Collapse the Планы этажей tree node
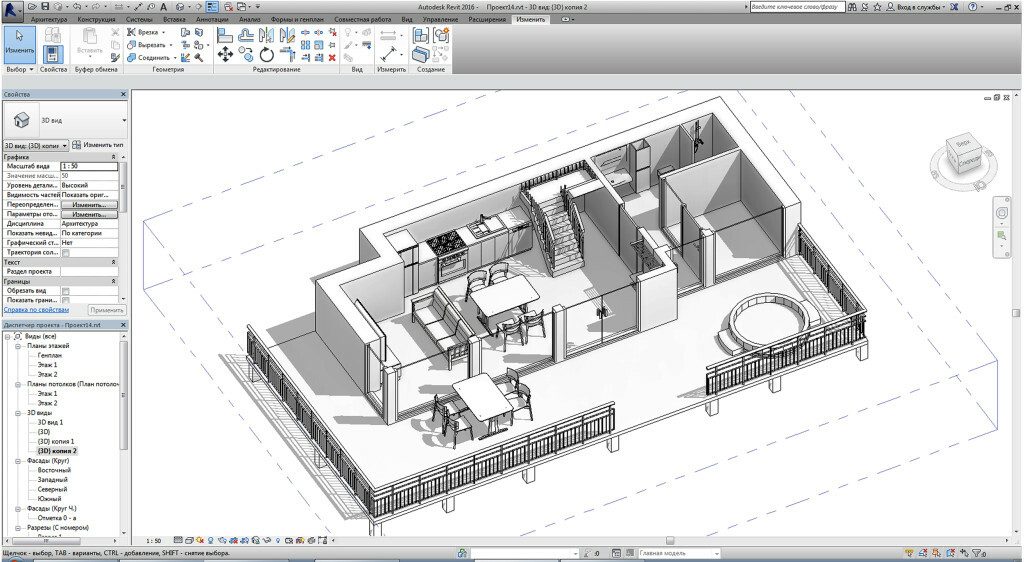 19,345
